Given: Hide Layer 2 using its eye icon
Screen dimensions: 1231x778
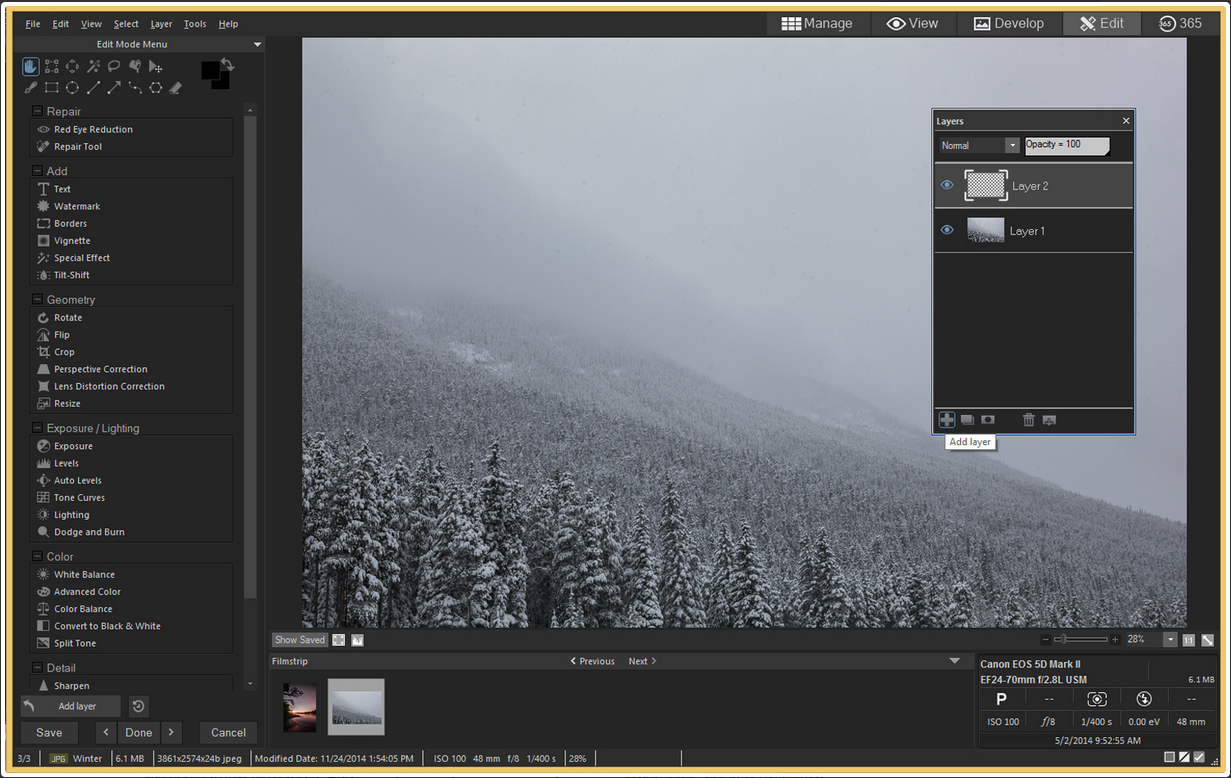Looking at the screenshot, I should coord(947,185).
